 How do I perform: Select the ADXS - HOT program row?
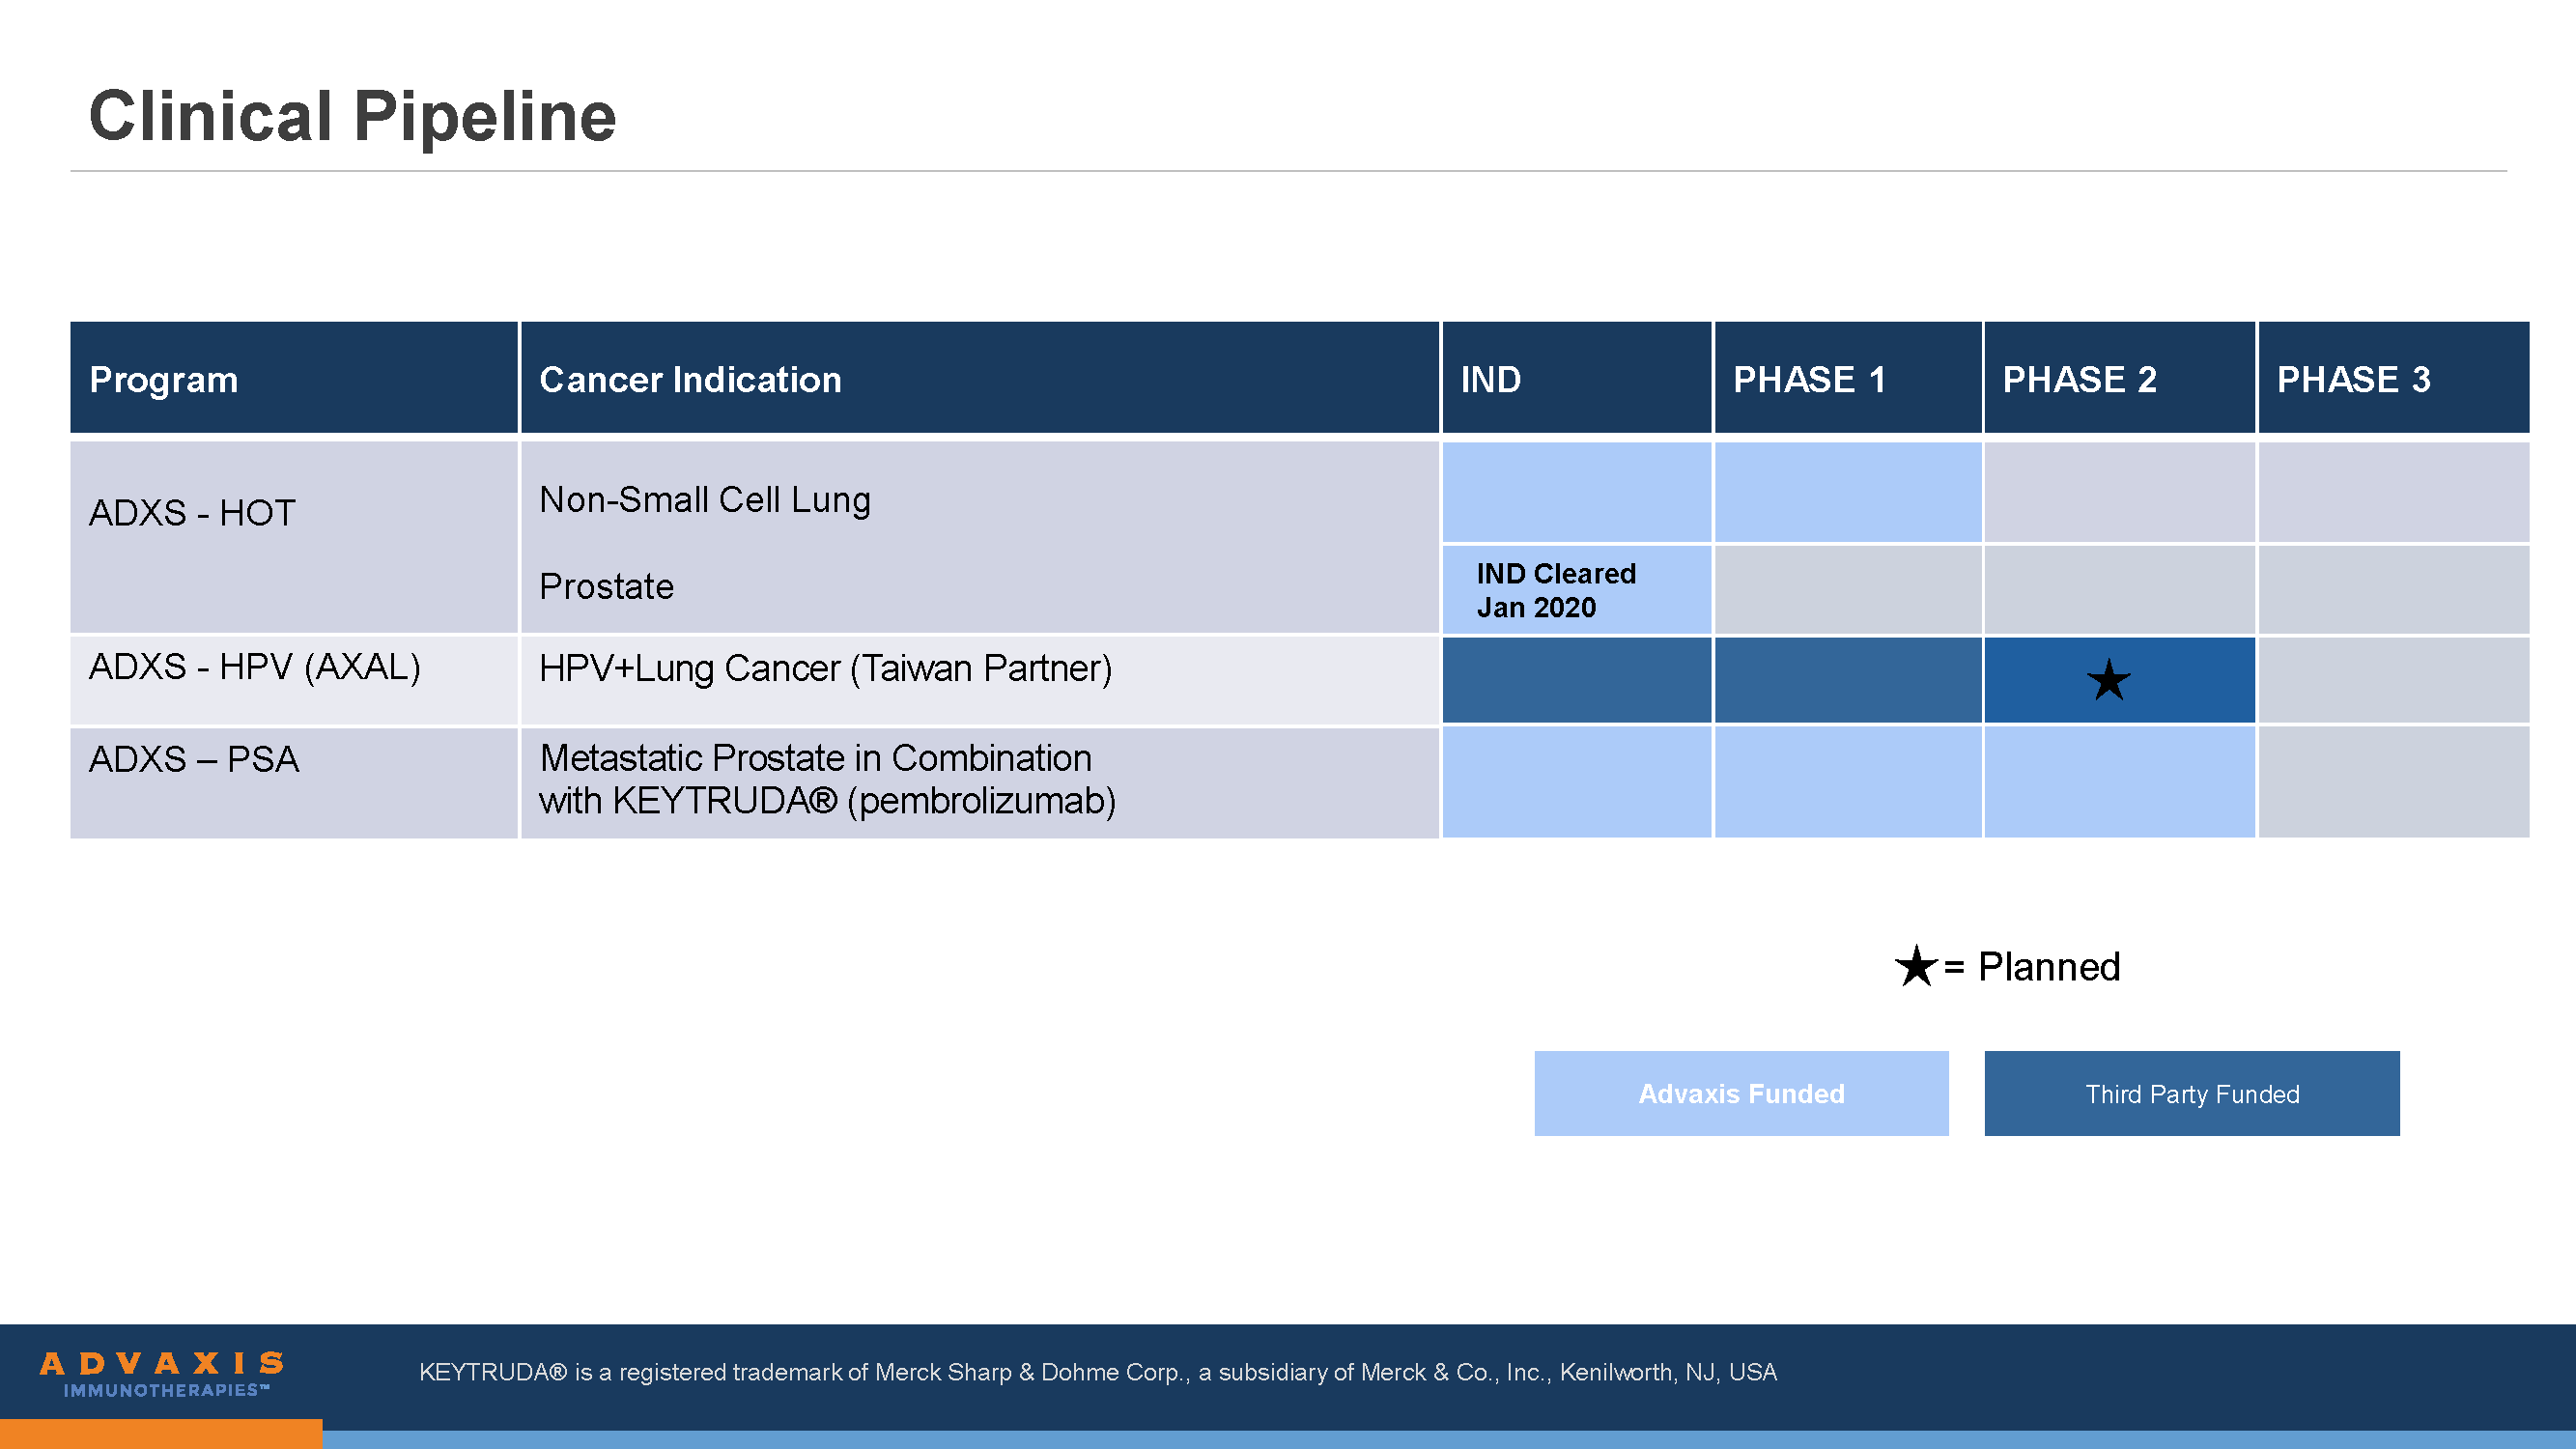(x=190, y=513)
